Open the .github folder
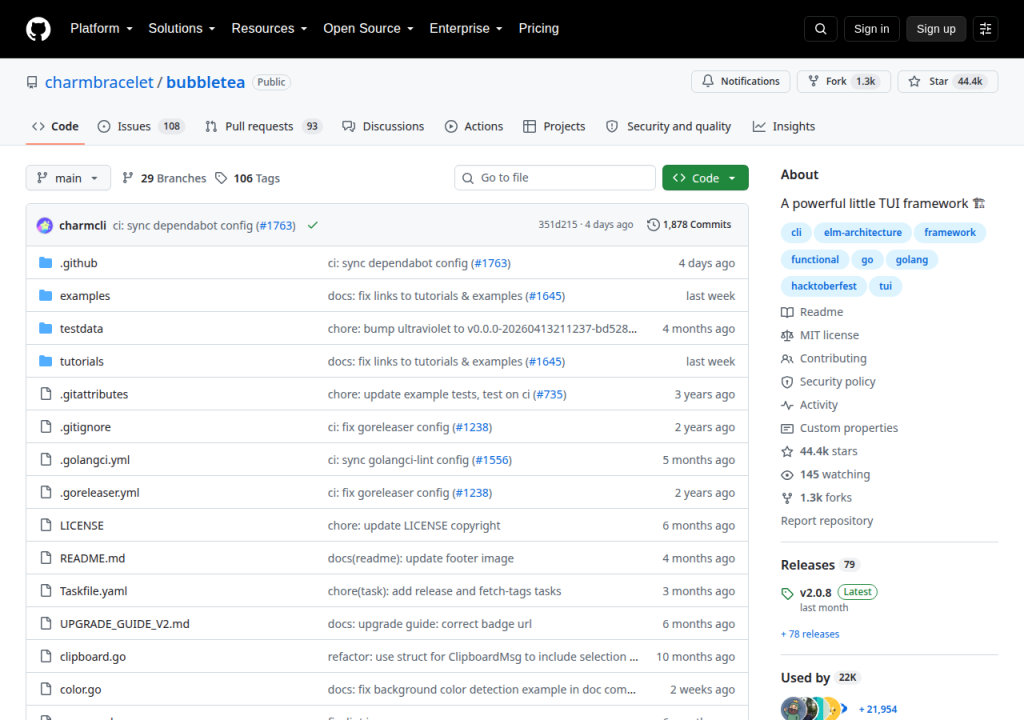The width and height of the screenshot is (1024, 720). coord(78,263)
